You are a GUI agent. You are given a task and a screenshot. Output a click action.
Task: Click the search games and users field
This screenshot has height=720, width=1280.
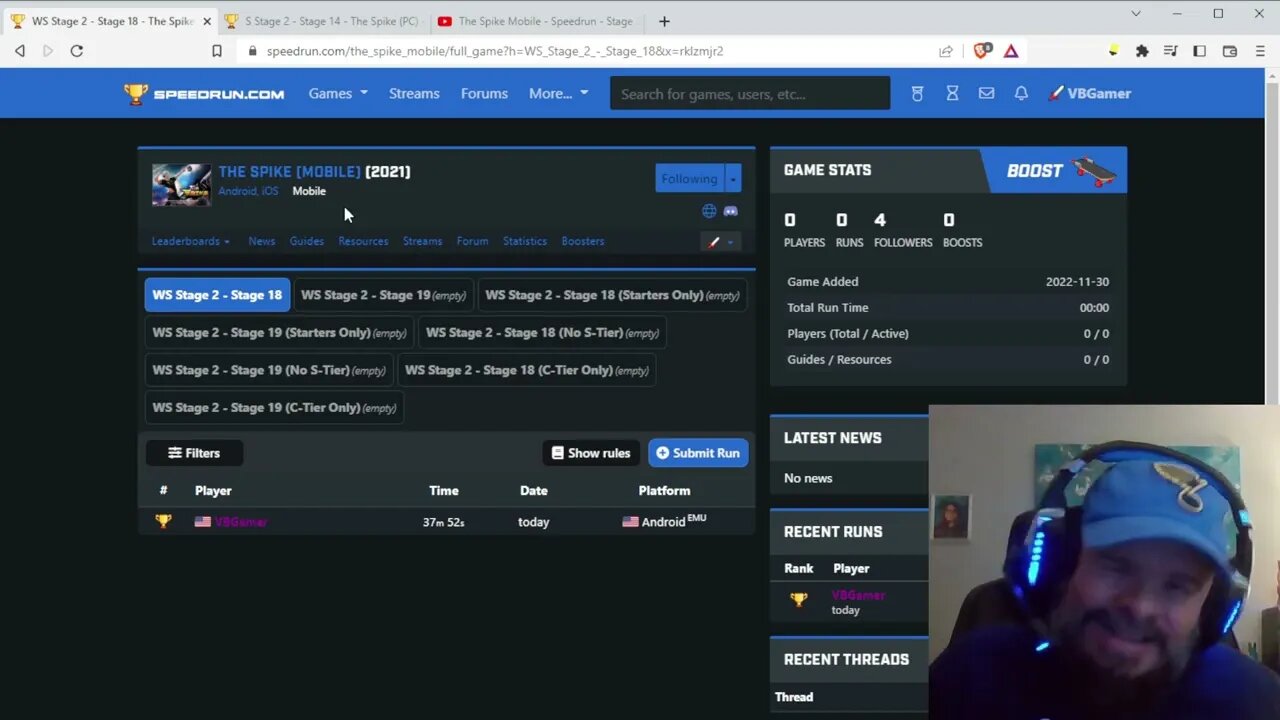(x=750, y=93)
